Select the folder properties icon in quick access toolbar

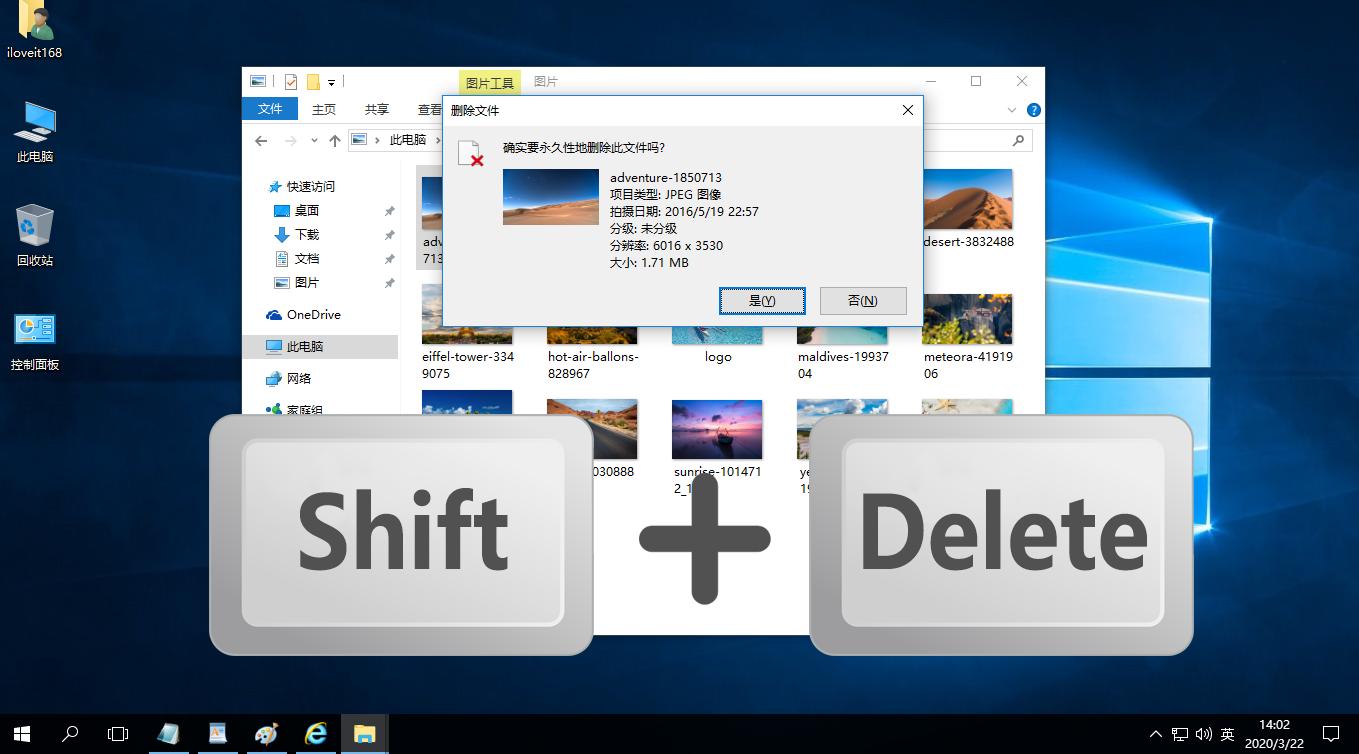pos(290,81)
